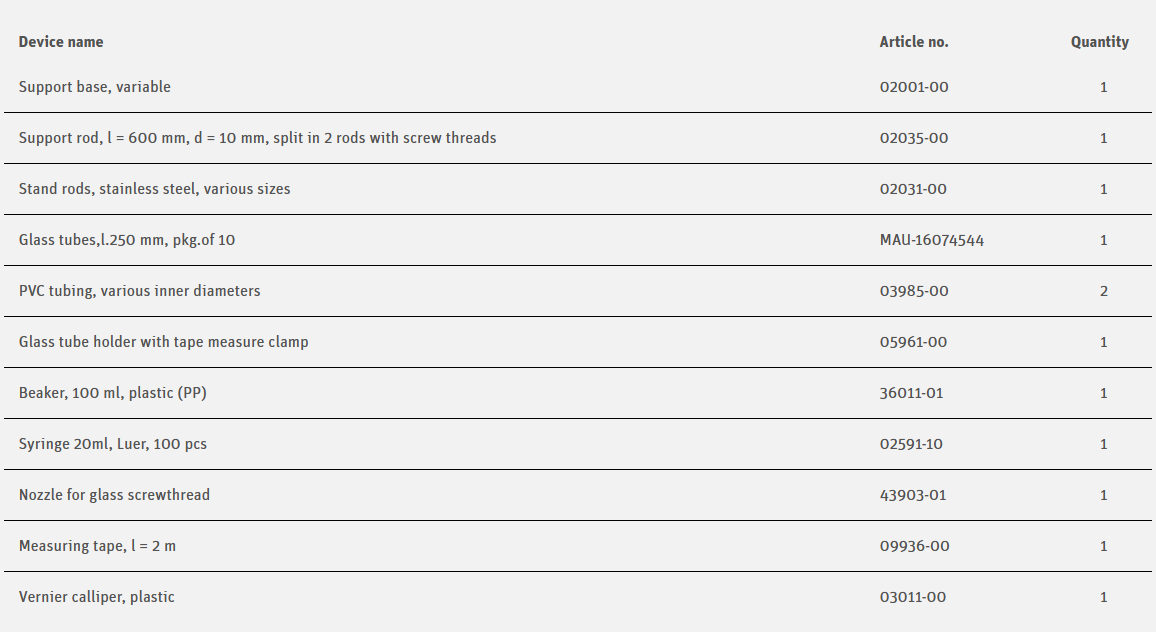1156x632 pixels.
Task: Select article number 43903-01
Action: [x=912, y=495]
